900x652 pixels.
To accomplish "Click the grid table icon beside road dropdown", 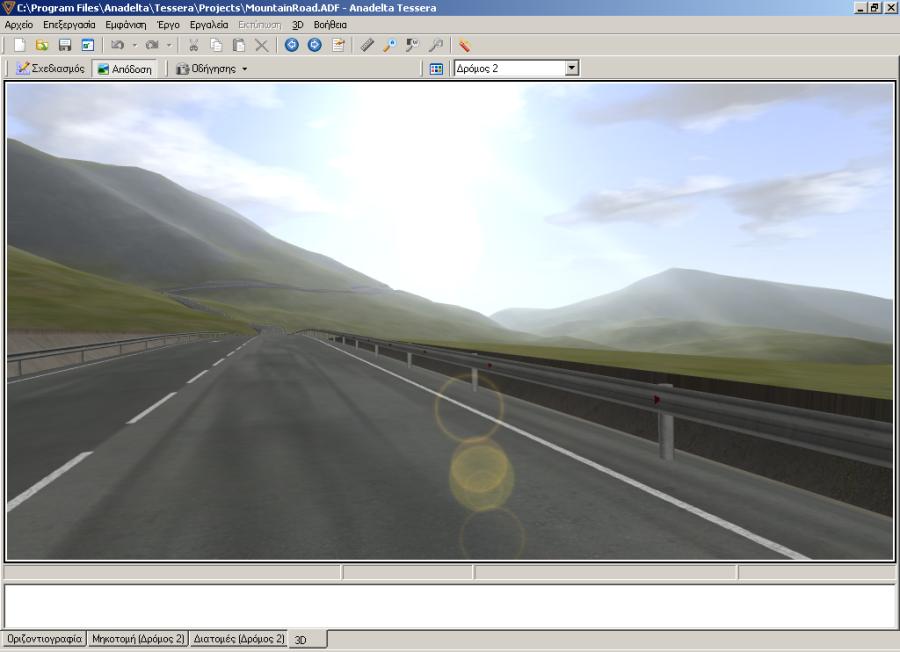I will click(436, 69).
